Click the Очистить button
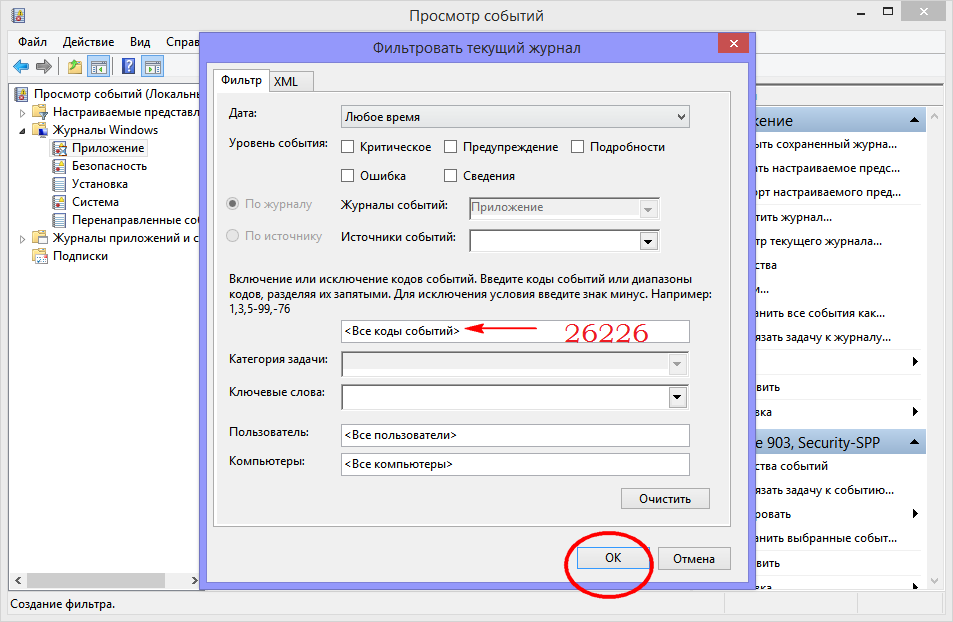953x622 pixels. tap(665, 498)
